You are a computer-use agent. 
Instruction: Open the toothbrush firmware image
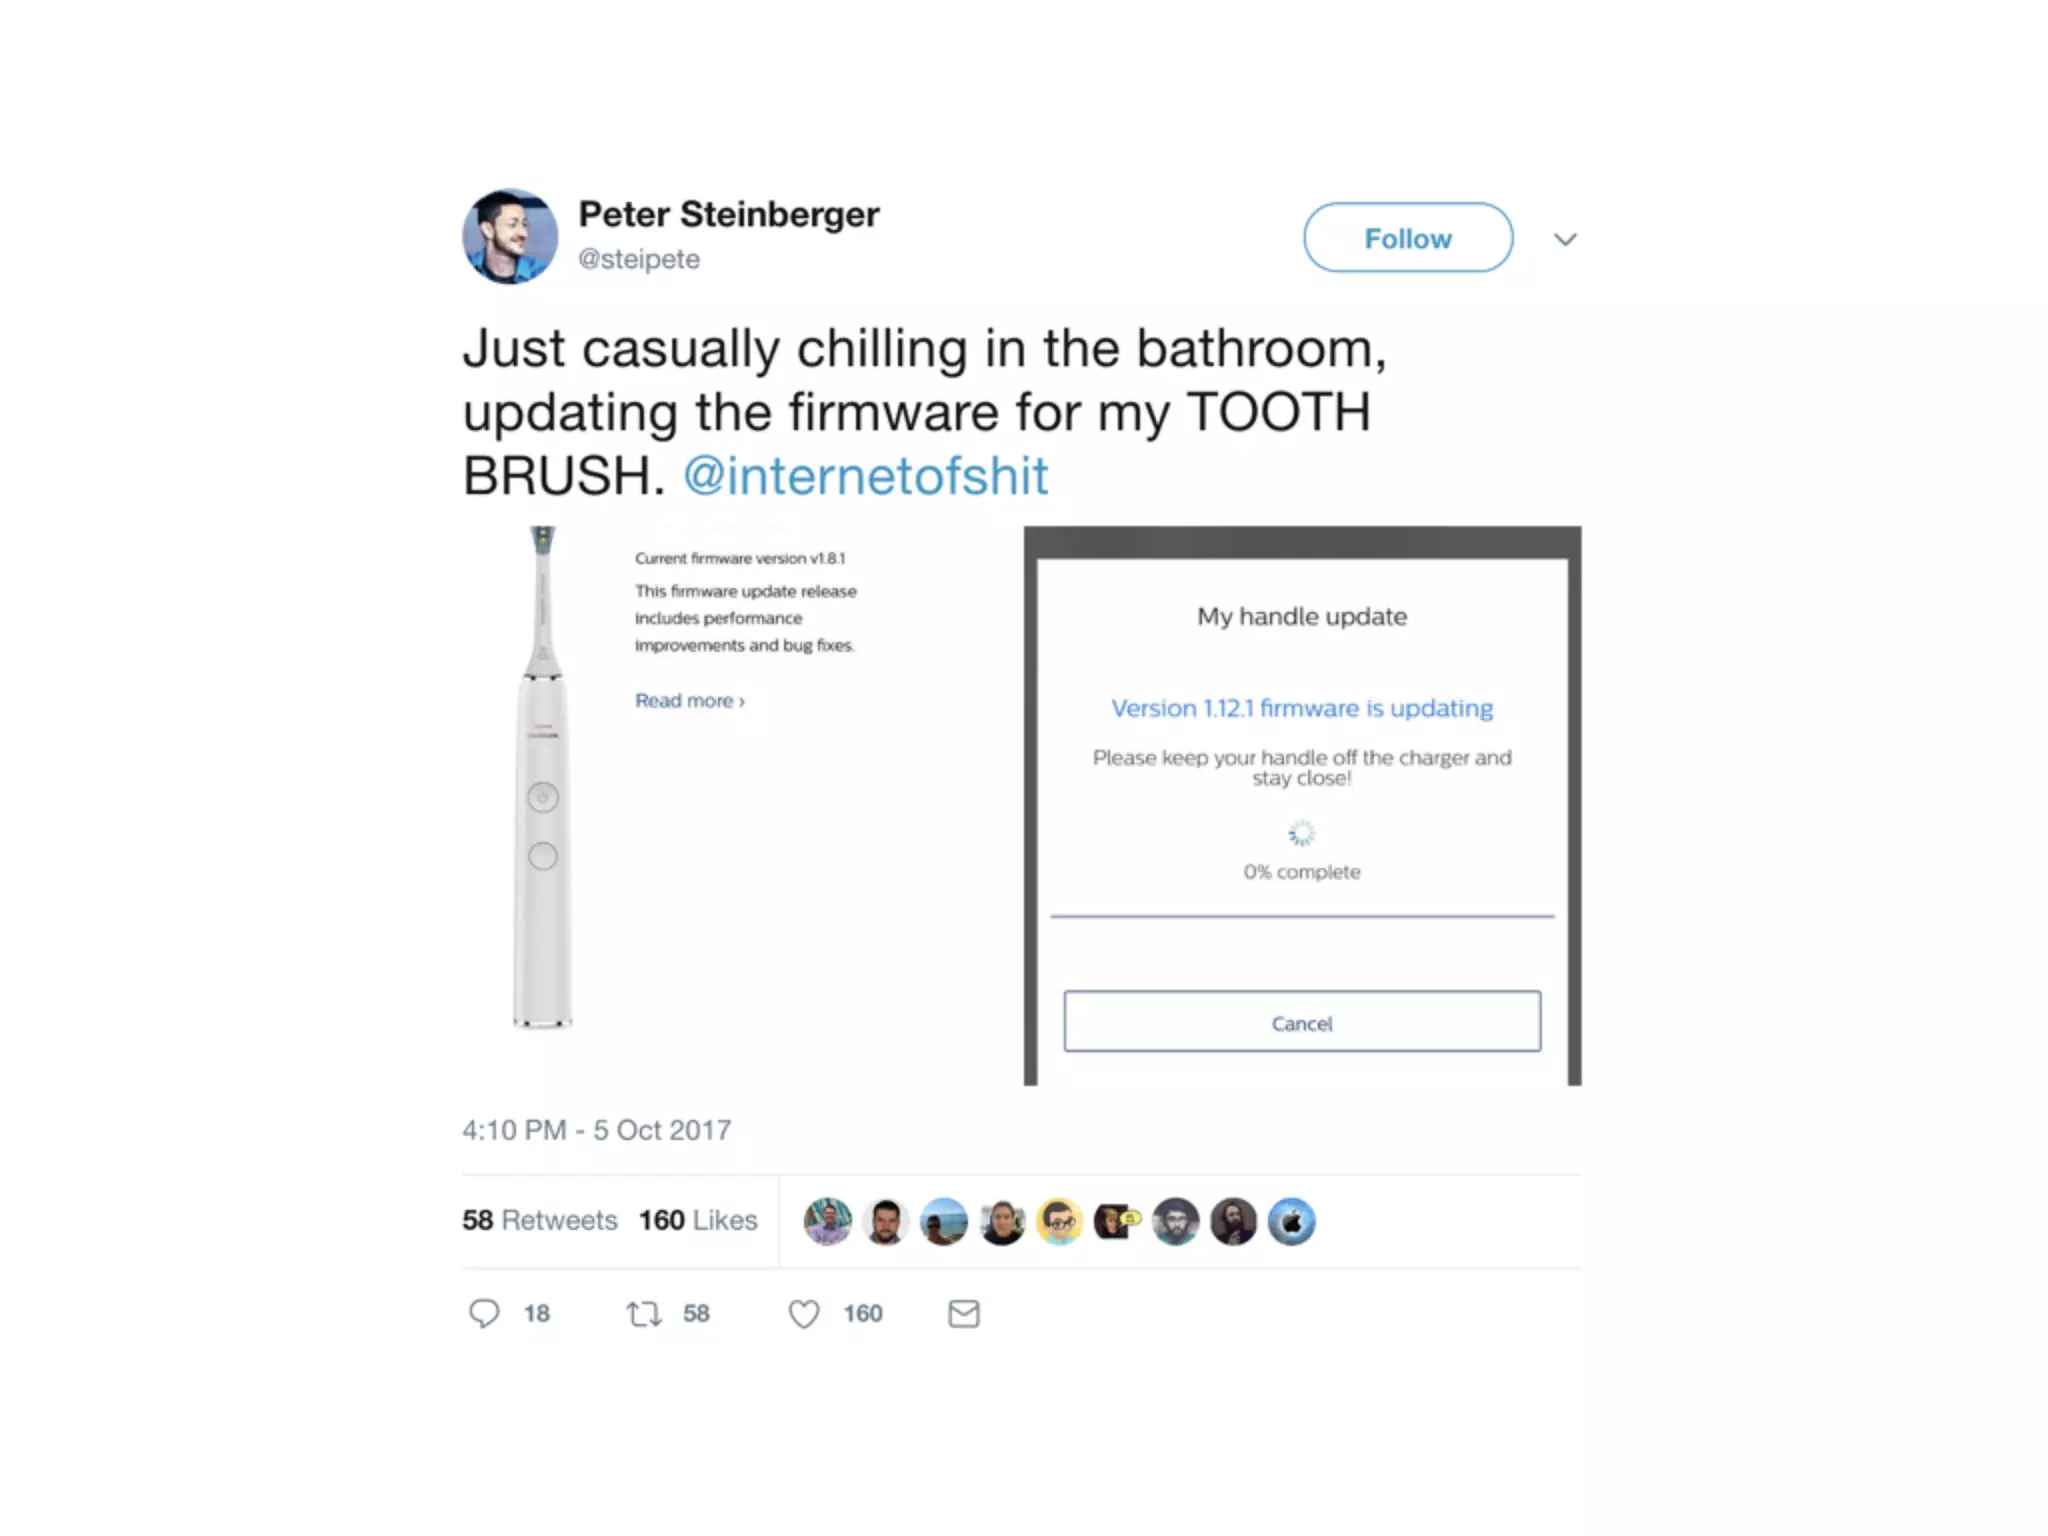[741, 805]
